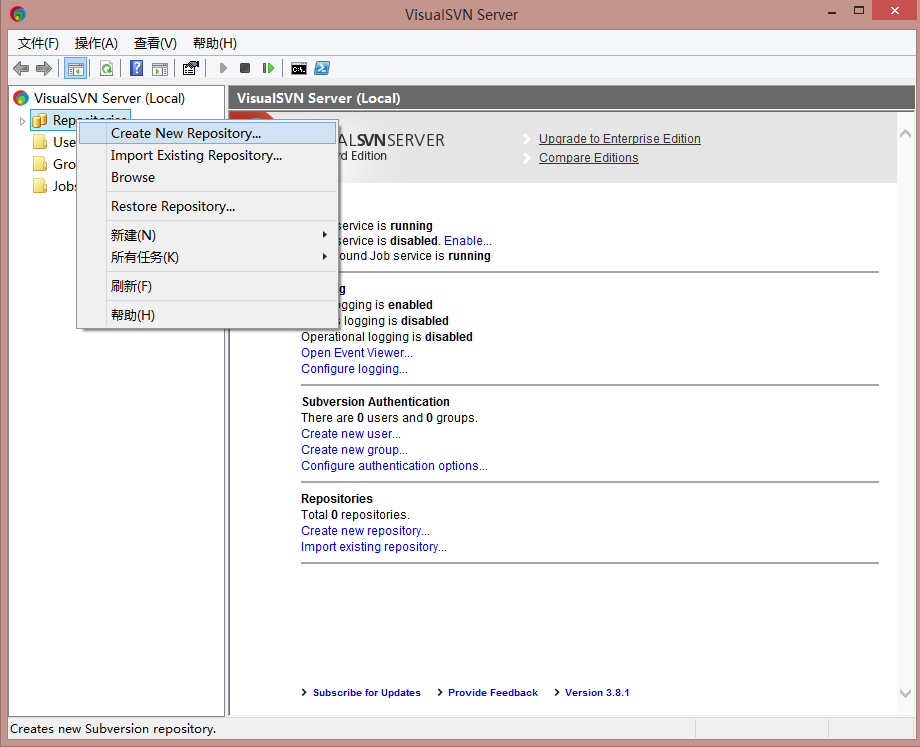Screen dimensions: 920x747
Task: Minimize the VisualSVN Server window
Action: [x=831, y=11]
